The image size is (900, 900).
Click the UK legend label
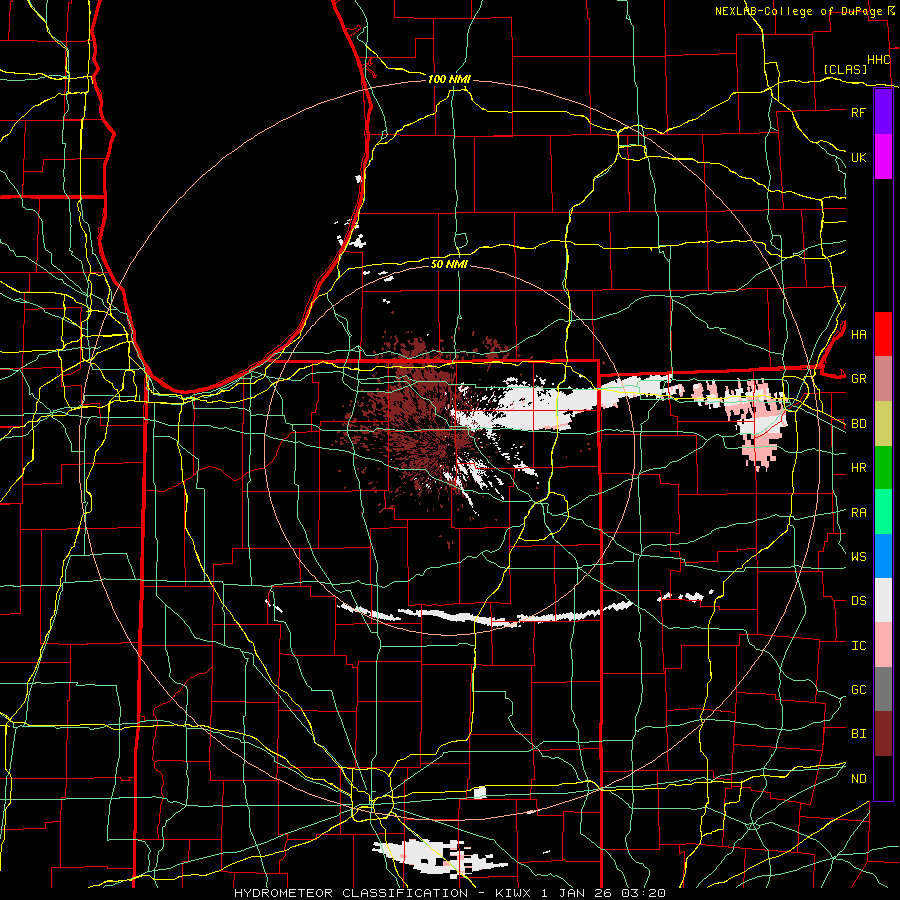858,157
